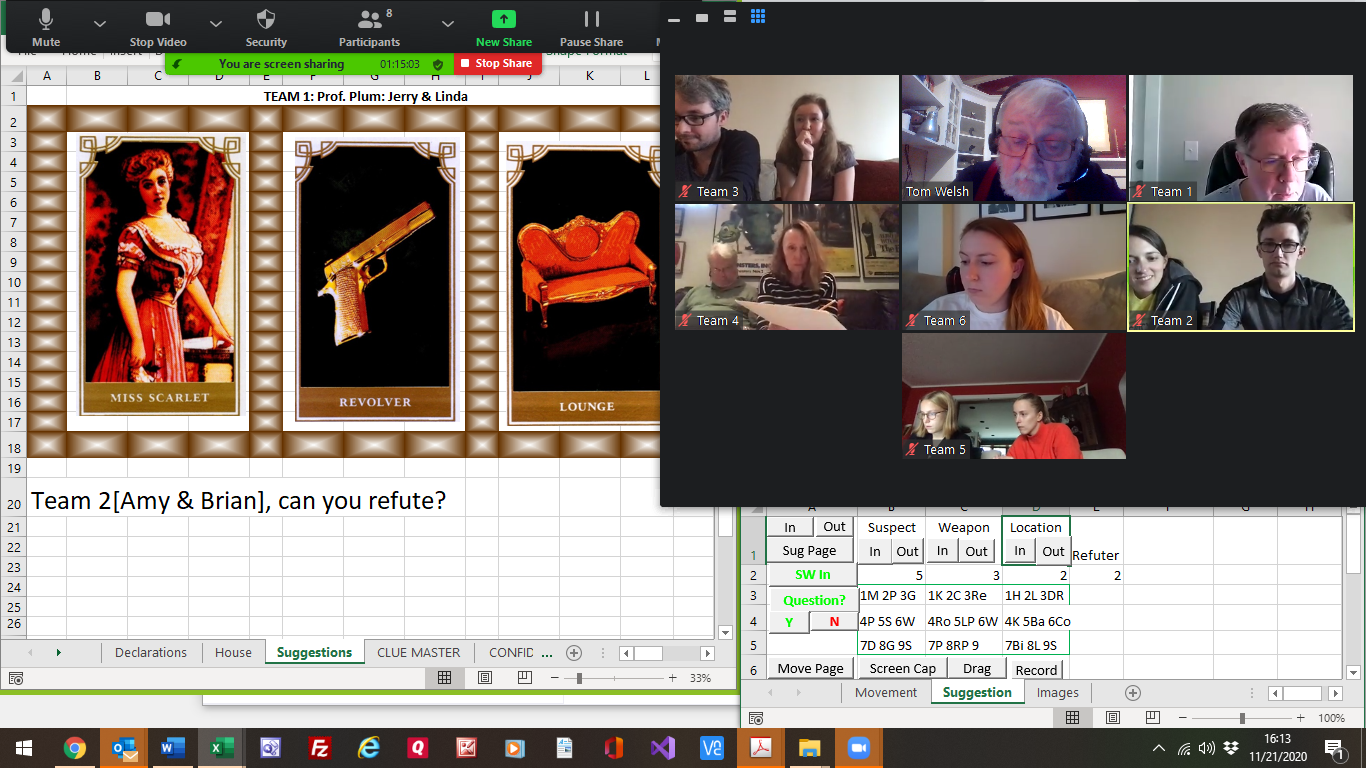Click the Screen Cap button
The width and height of the screenshot is (1366, 768).
click(x=903, y=668)
